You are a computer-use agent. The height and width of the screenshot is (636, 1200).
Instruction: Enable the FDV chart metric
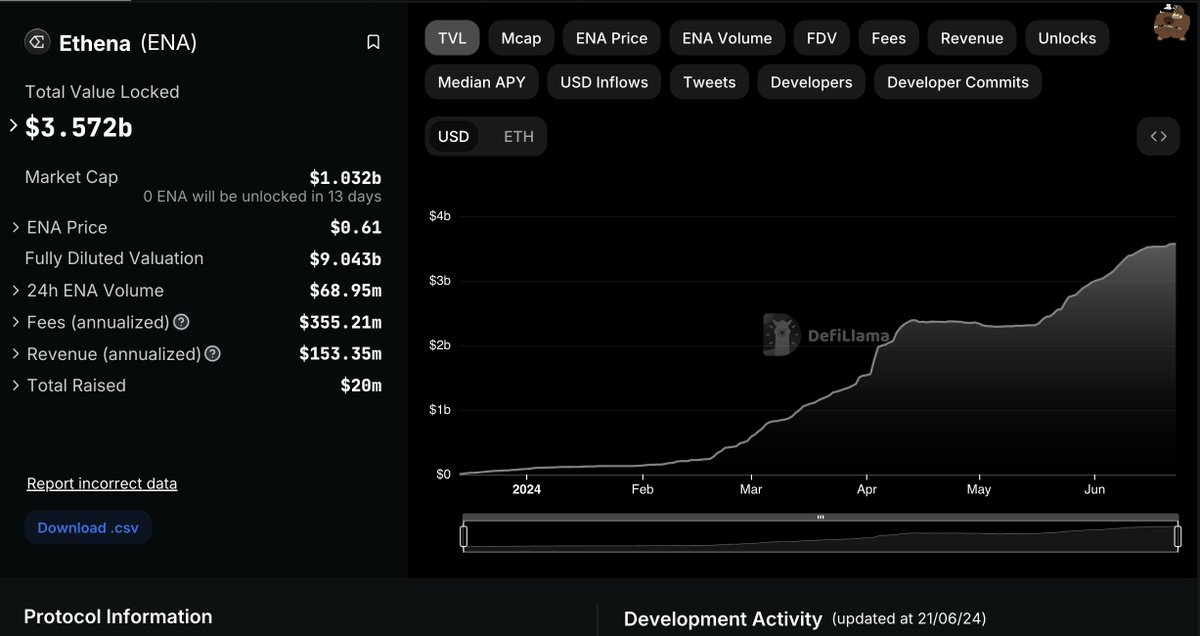click(x=822, y=38)
